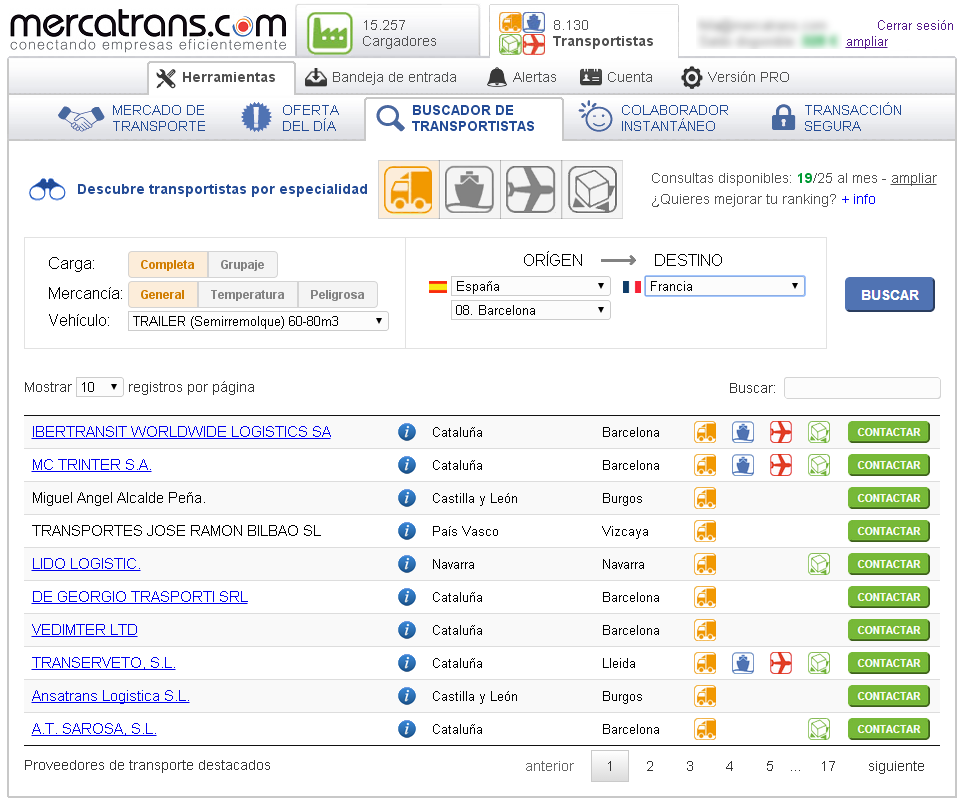Click ampliar link next to consultas disponibles

click(913, 178)
